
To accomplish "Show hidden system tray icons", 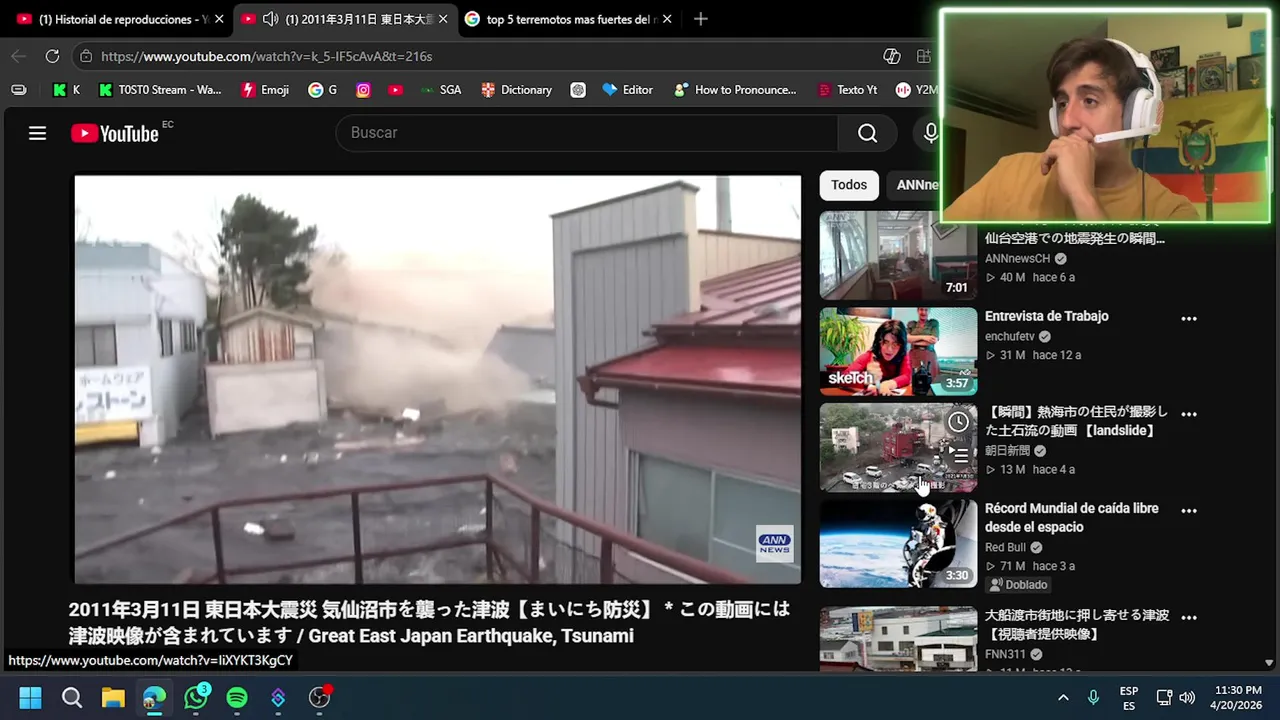I will point(1063,697).
